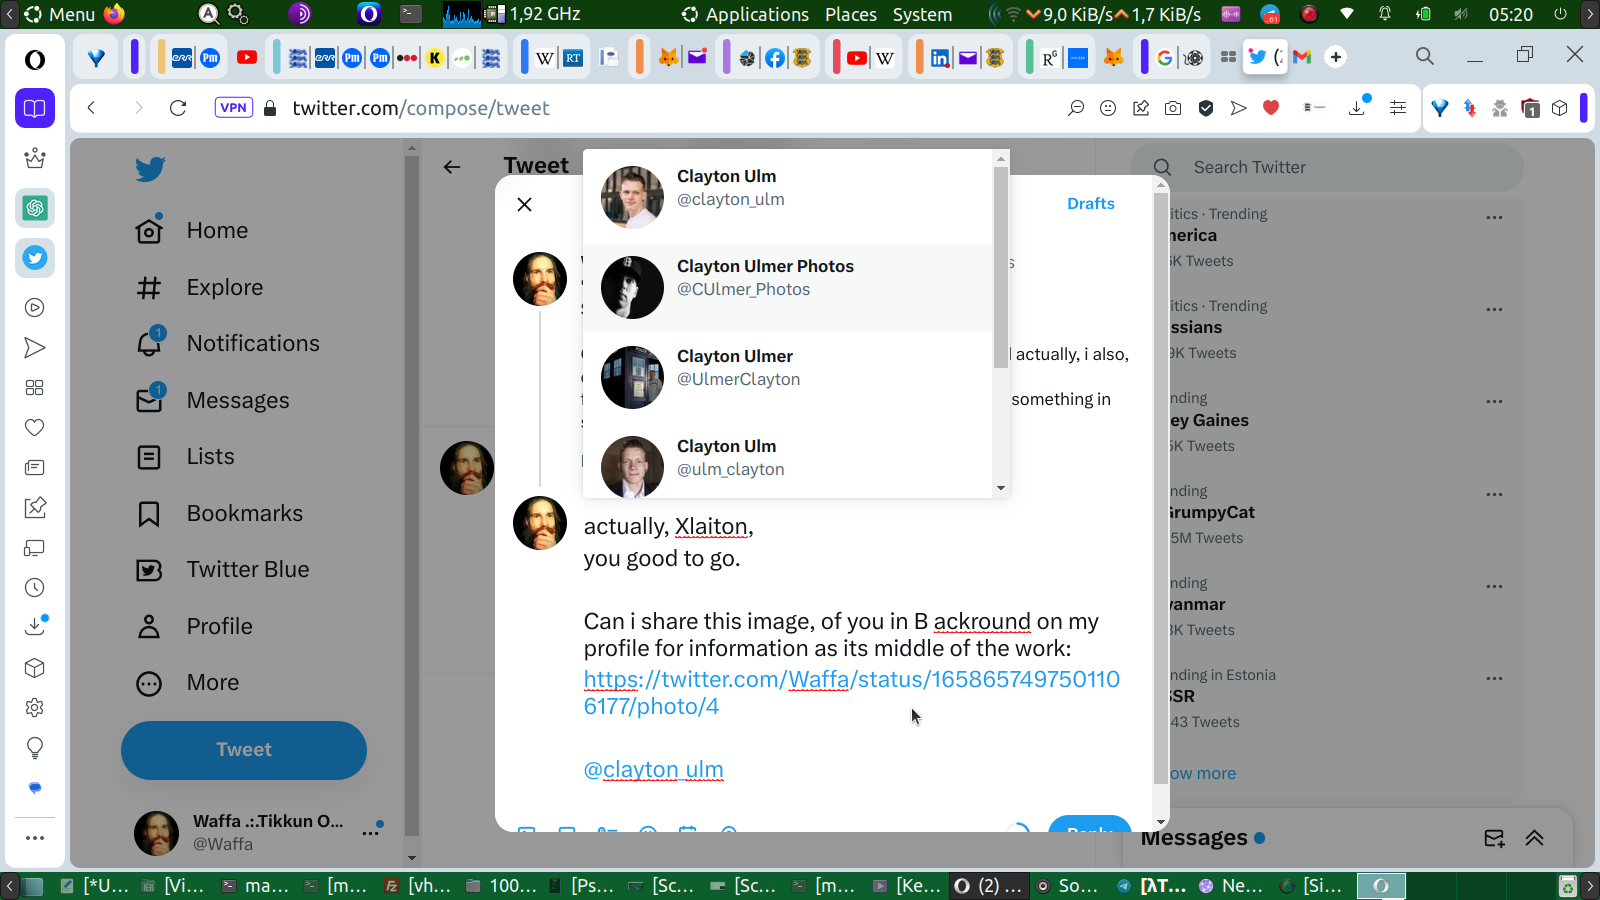This screenshot has width=1600, height=900.
Task: Choose Clayton Ulmer @UlmerClayton suggestion
Action: (788, 377)
